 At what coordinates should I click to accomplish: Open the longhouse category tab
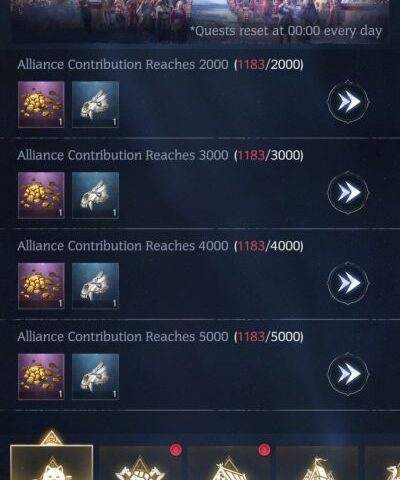coord(229,463)
